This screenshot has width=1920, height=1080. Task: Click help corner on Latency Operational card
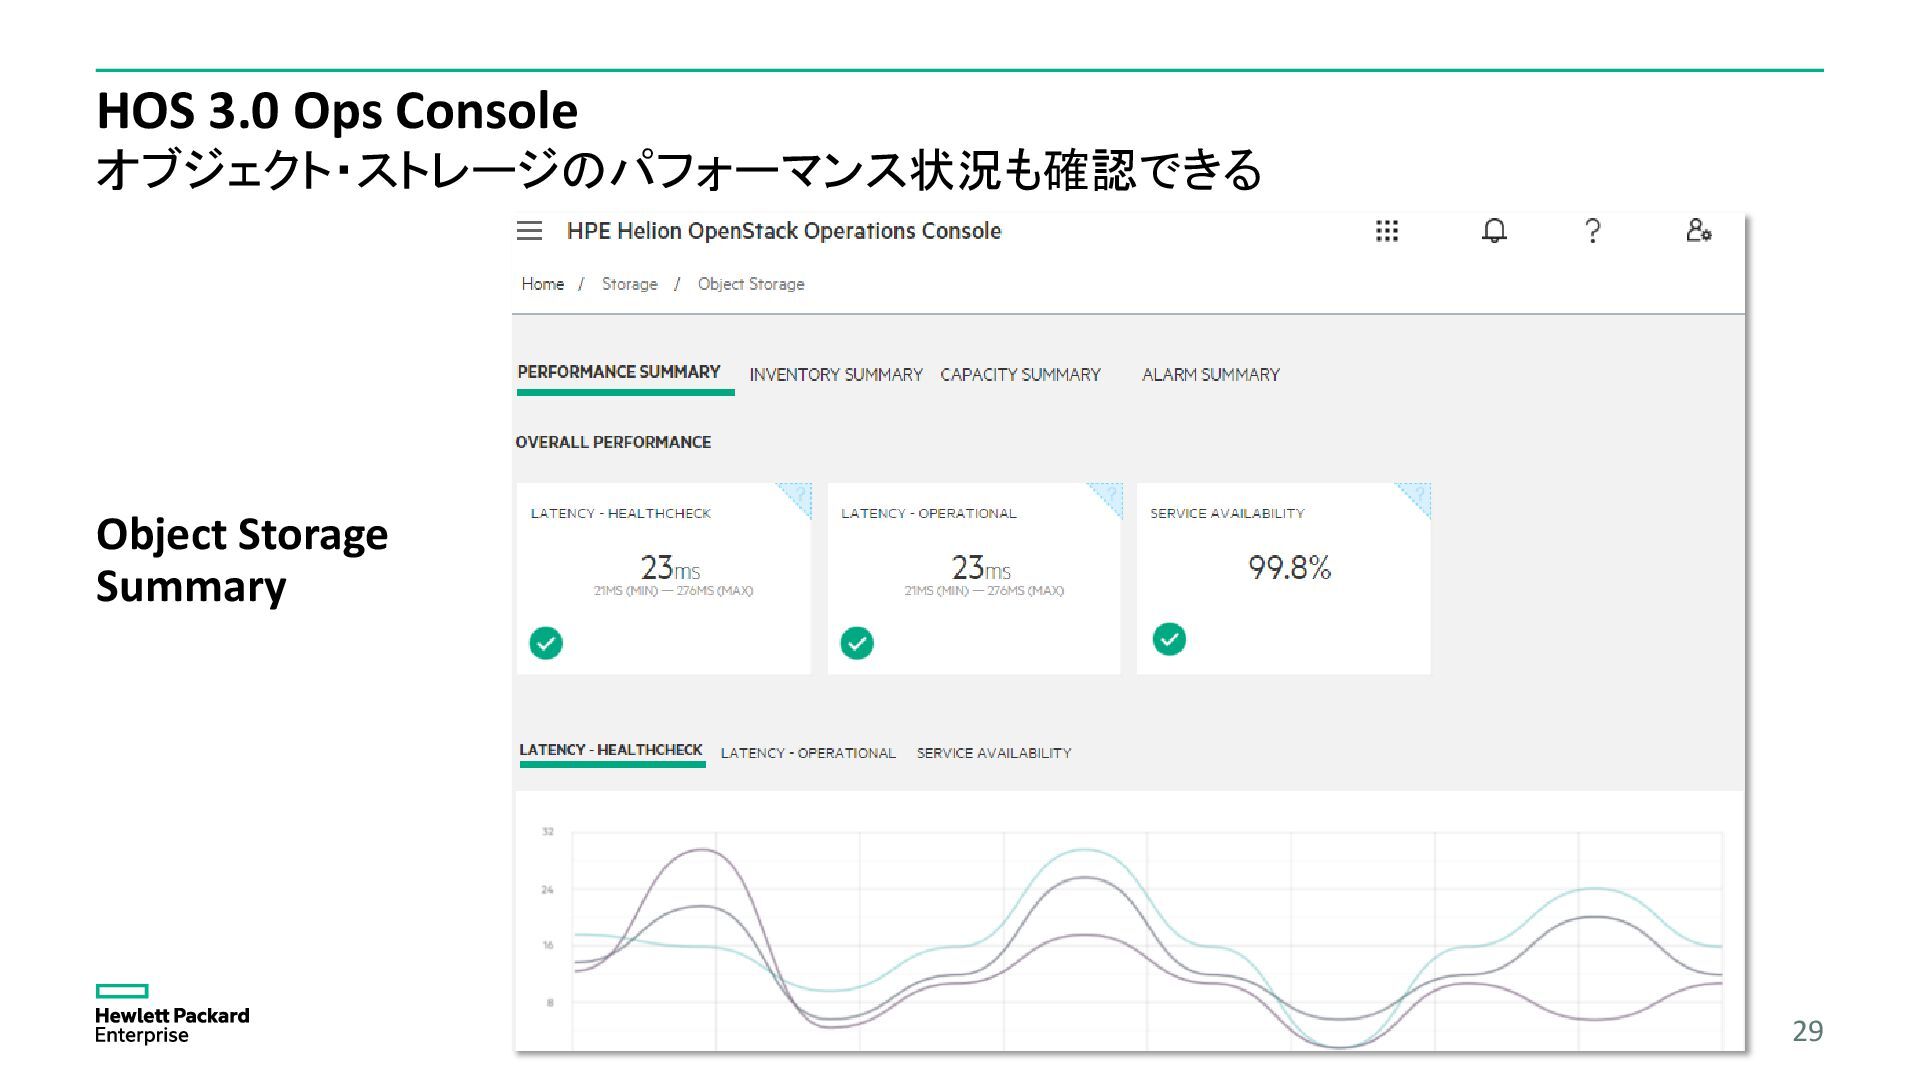pyautogui.click(x=1109, y=497)
